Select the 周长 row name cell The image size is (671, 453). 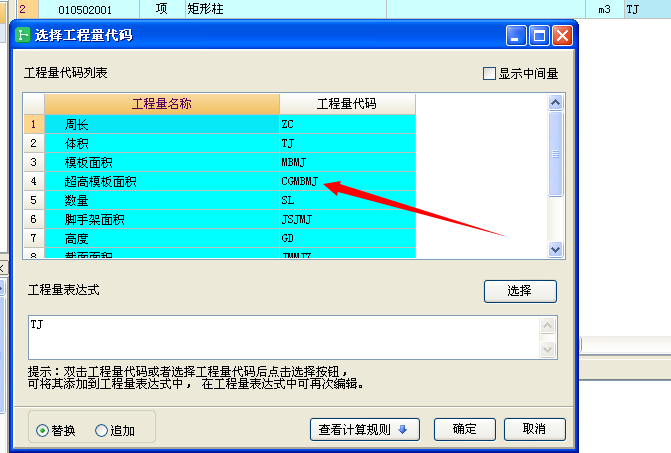[162, 124]
